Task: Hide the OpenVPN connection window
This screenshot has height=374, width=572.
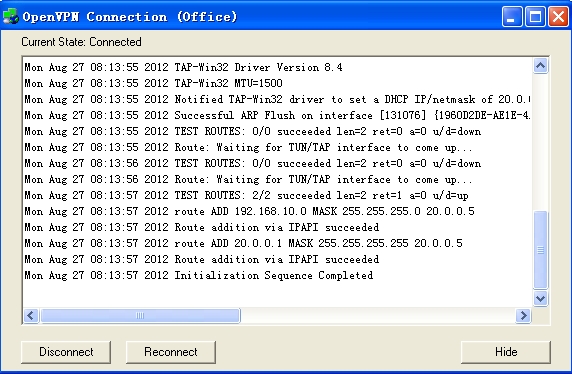Action: coord(506,352)
